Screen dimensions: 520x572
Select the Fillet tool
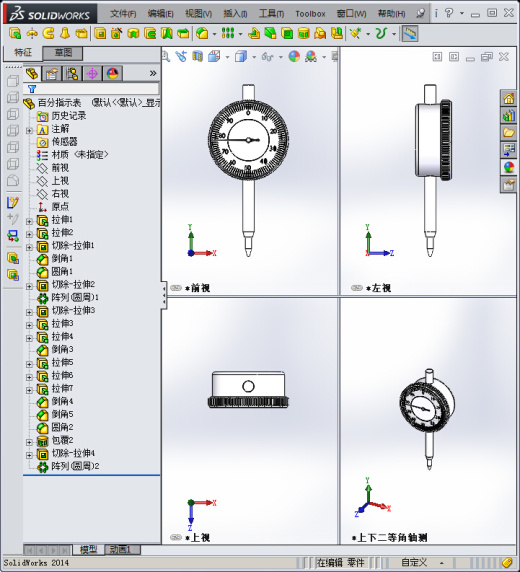202,34
